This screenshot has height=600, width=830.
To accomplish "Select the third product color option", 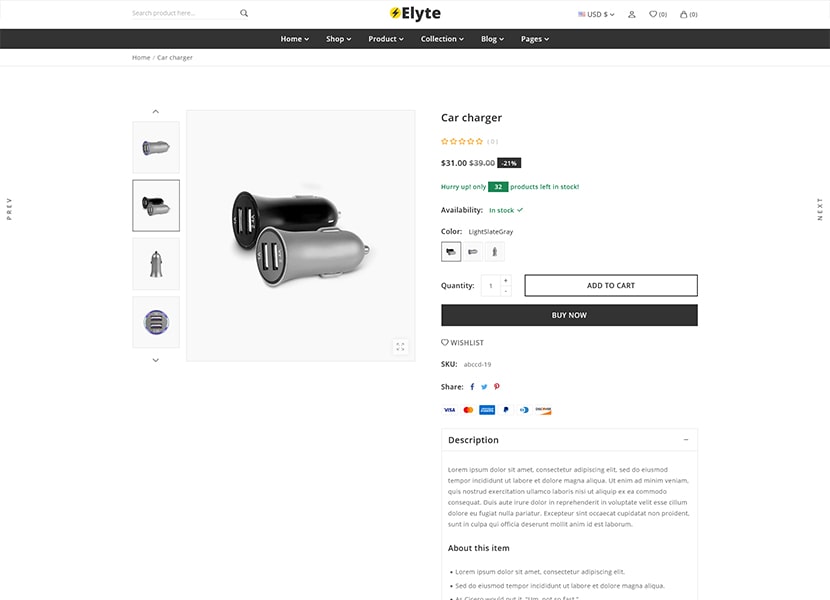I will pyautogui.click(x=494, y=251).
